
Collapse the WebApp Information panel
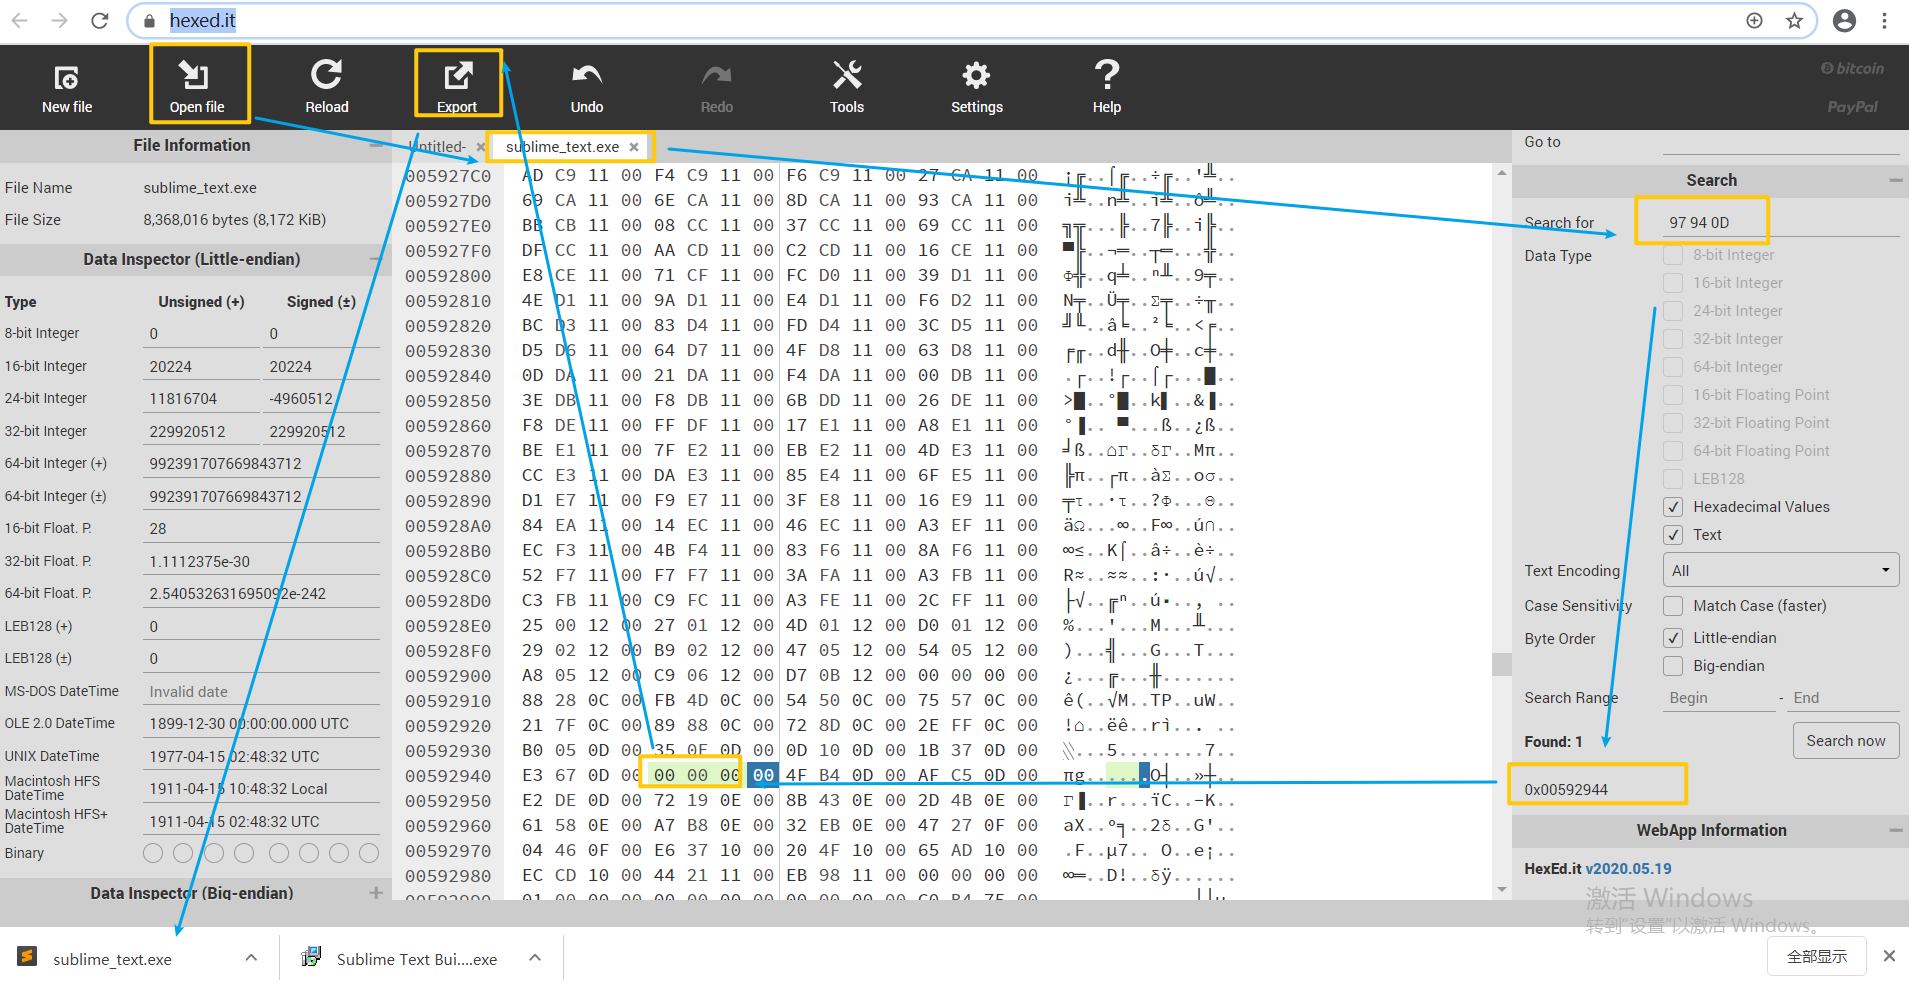(1895, 830)
